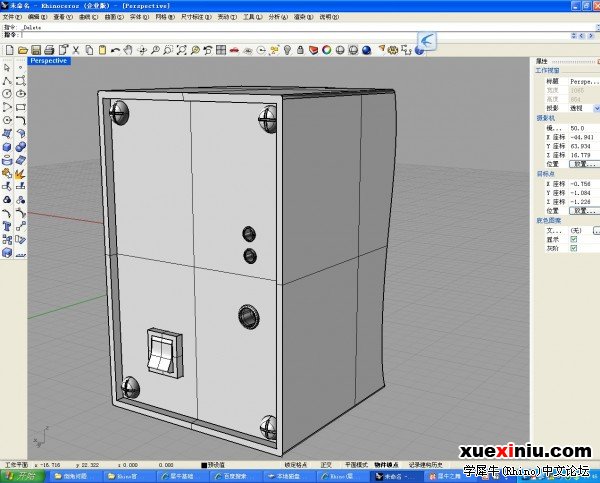Click the Paste clipboard icon
This screenshot has height=483, width=600.
coord(102,50)
